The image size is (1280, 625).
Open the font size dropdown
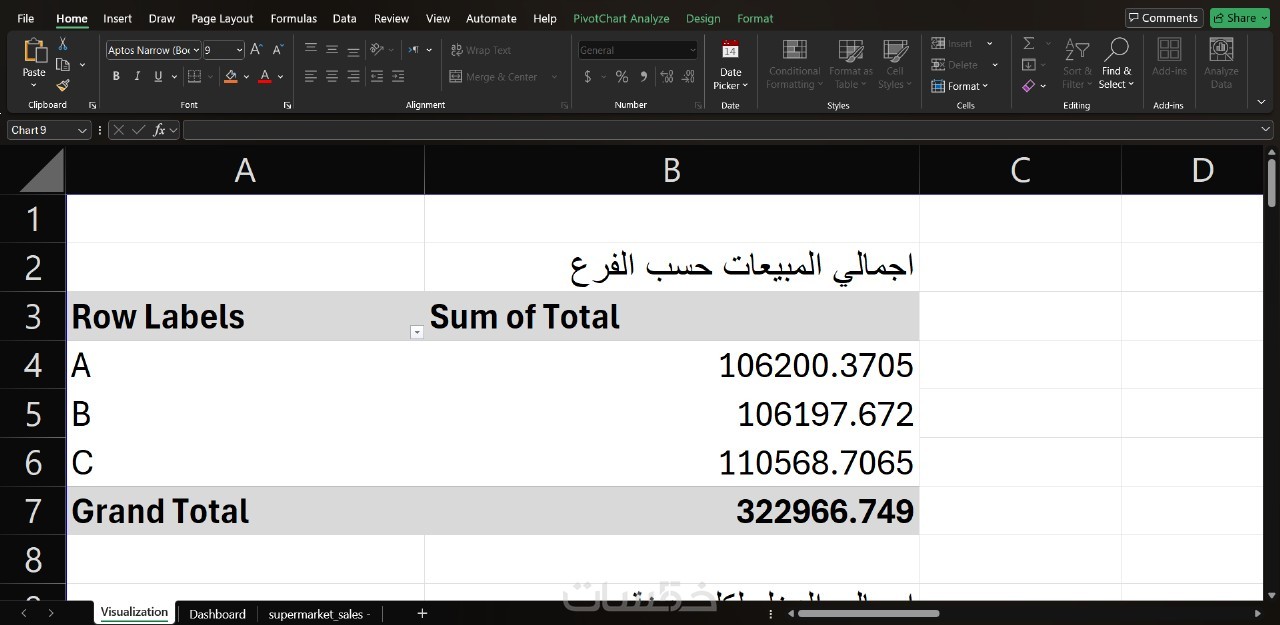[238, 50]
